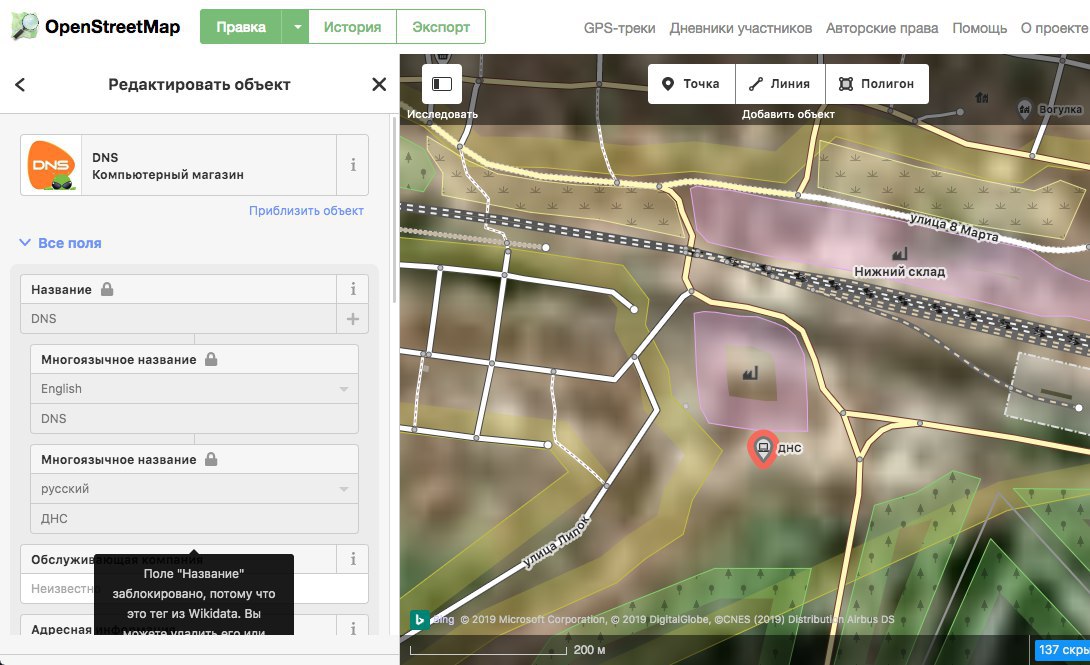1090x665 pixels.
Task: Click the lock icon beside Название
Action: [107, 289]
